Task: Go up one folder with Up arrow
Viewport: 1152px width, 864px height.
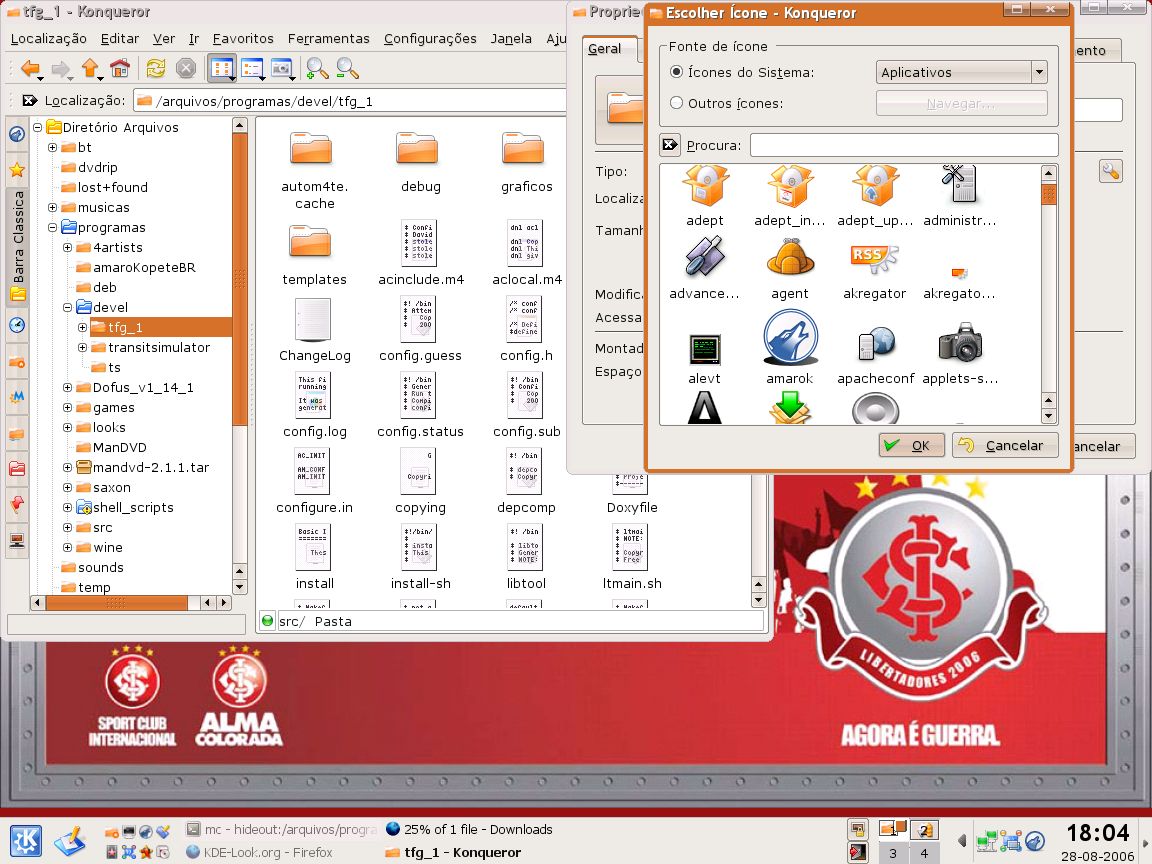Action: [90, 68]
